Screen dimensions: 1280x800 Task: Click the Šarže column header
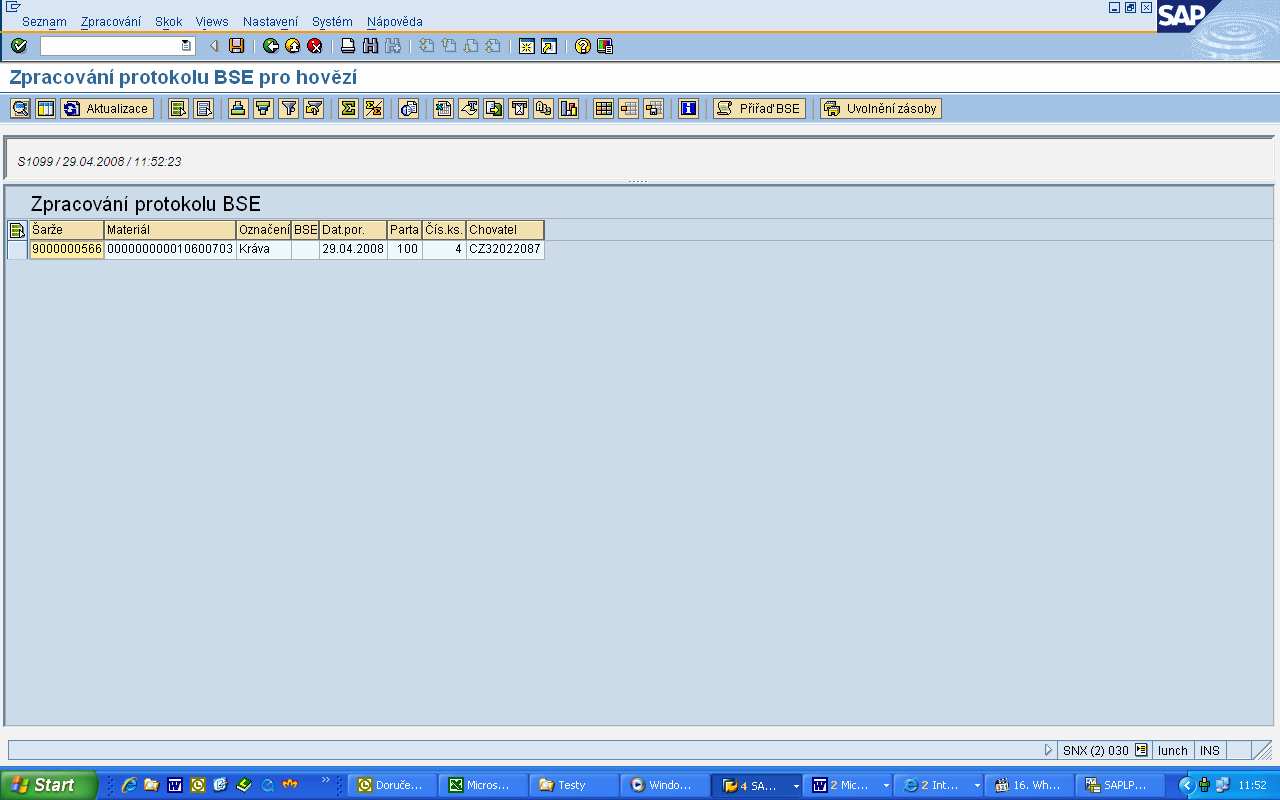point(67,230)
